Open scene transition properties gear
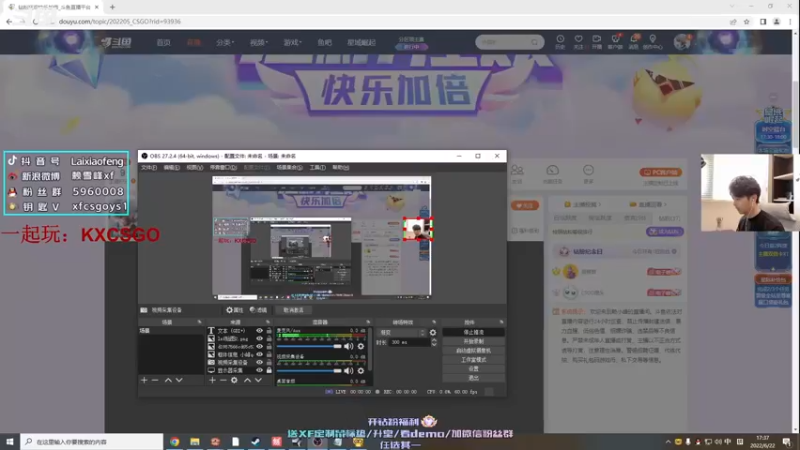800x450 pixels. [433, 333]
